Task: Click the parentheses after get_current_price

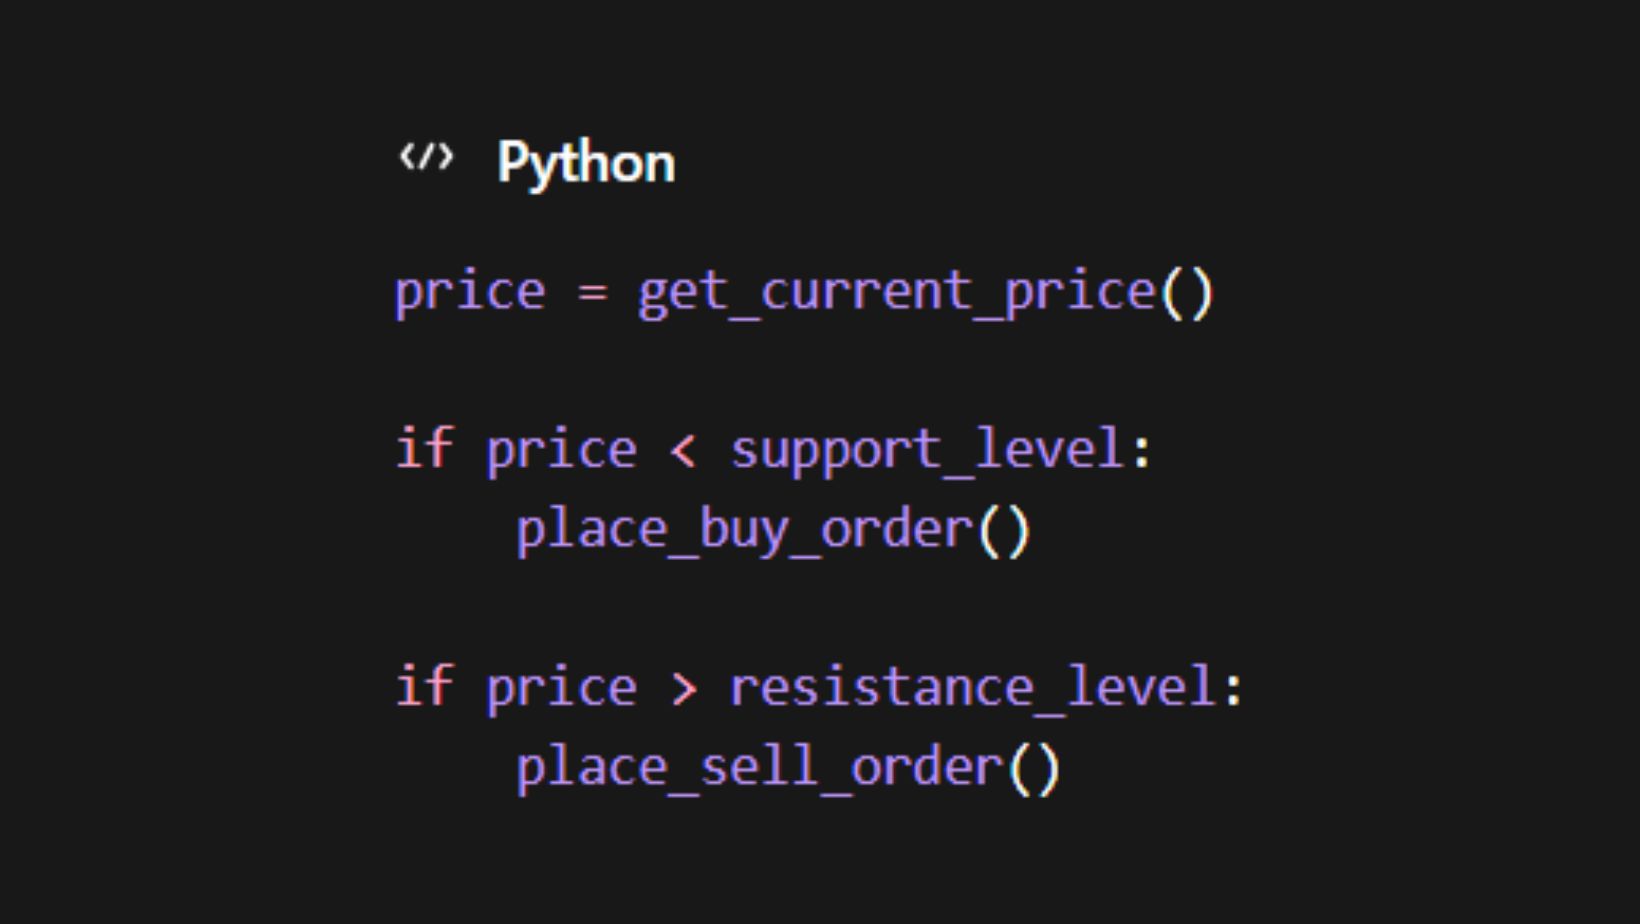Action: point(1187,294)
